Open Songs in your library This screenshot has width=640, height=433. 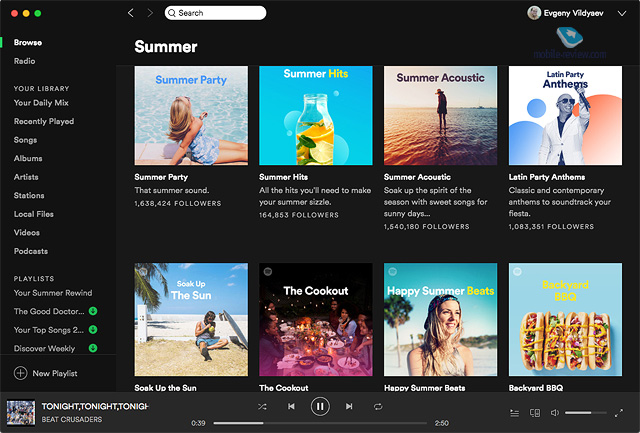[25, 140]
